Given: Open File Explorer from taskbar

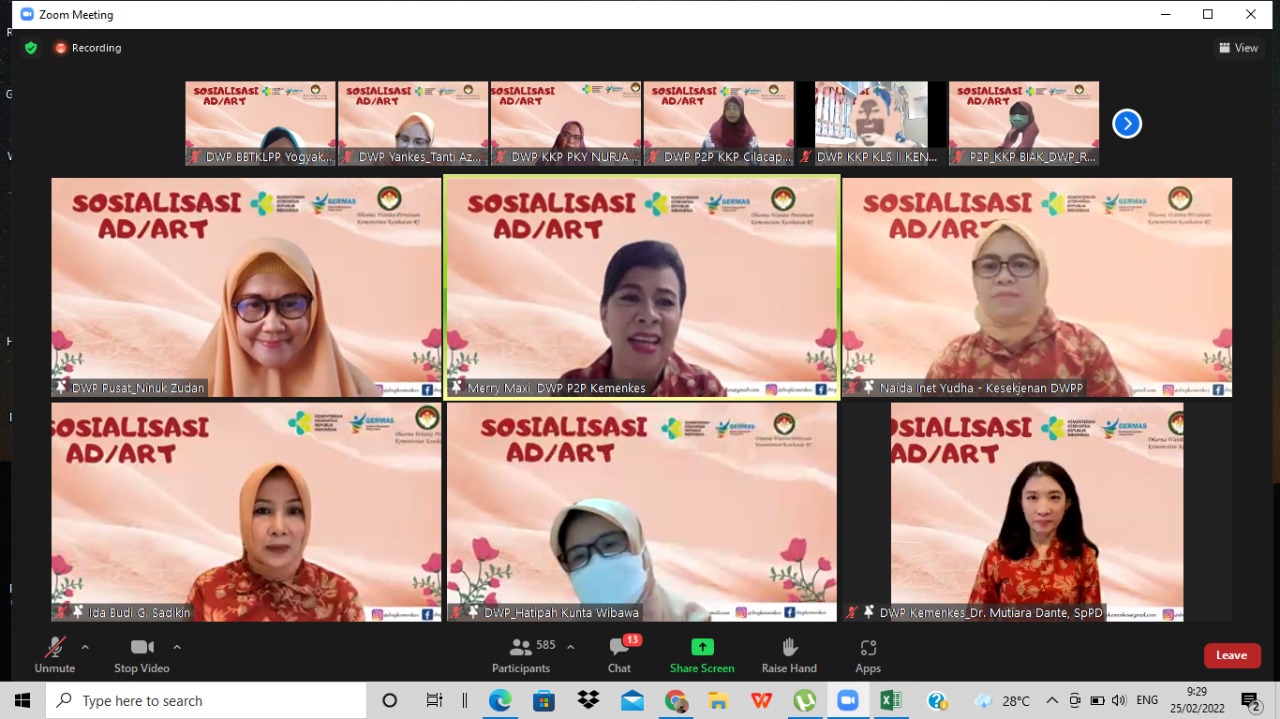Looking at the screenshot, I should click(x=720, y=701).
